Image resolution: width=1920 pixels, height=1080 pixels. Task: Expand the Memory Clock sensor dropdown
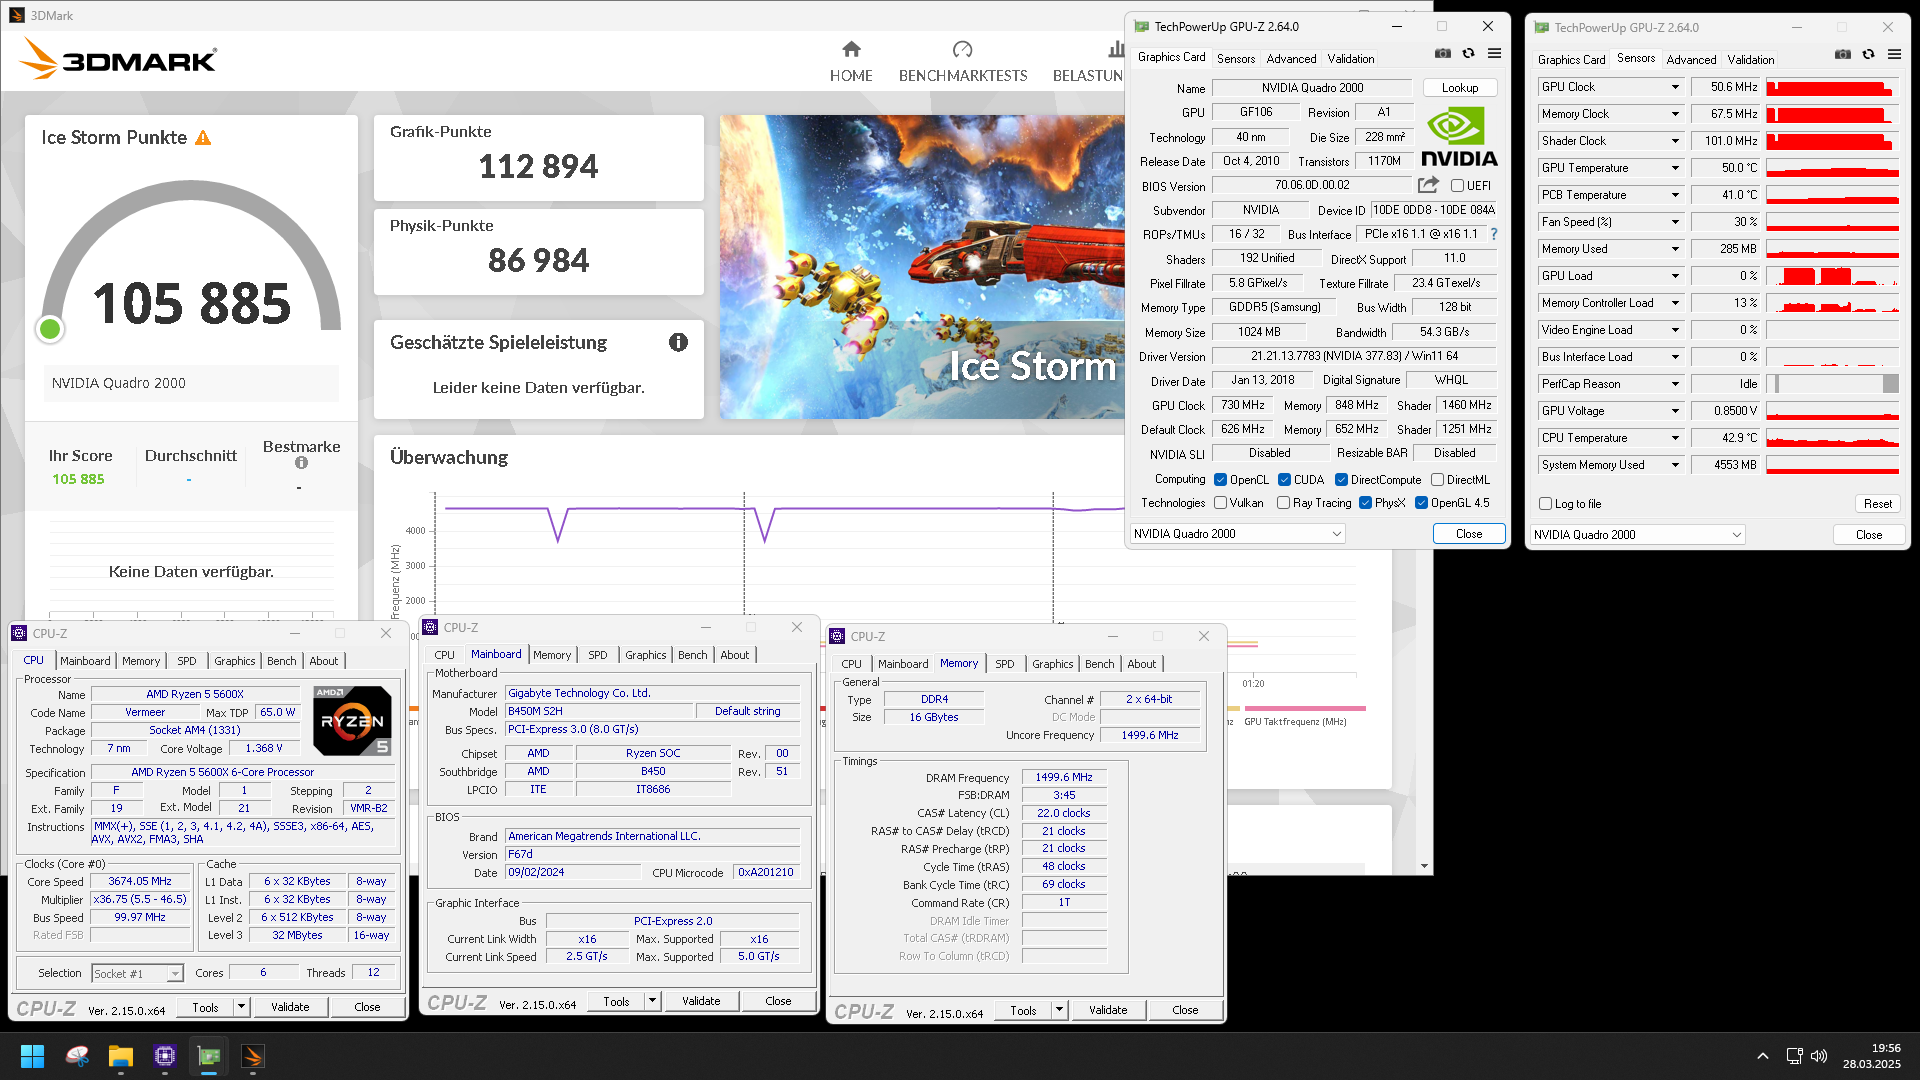1675,114
